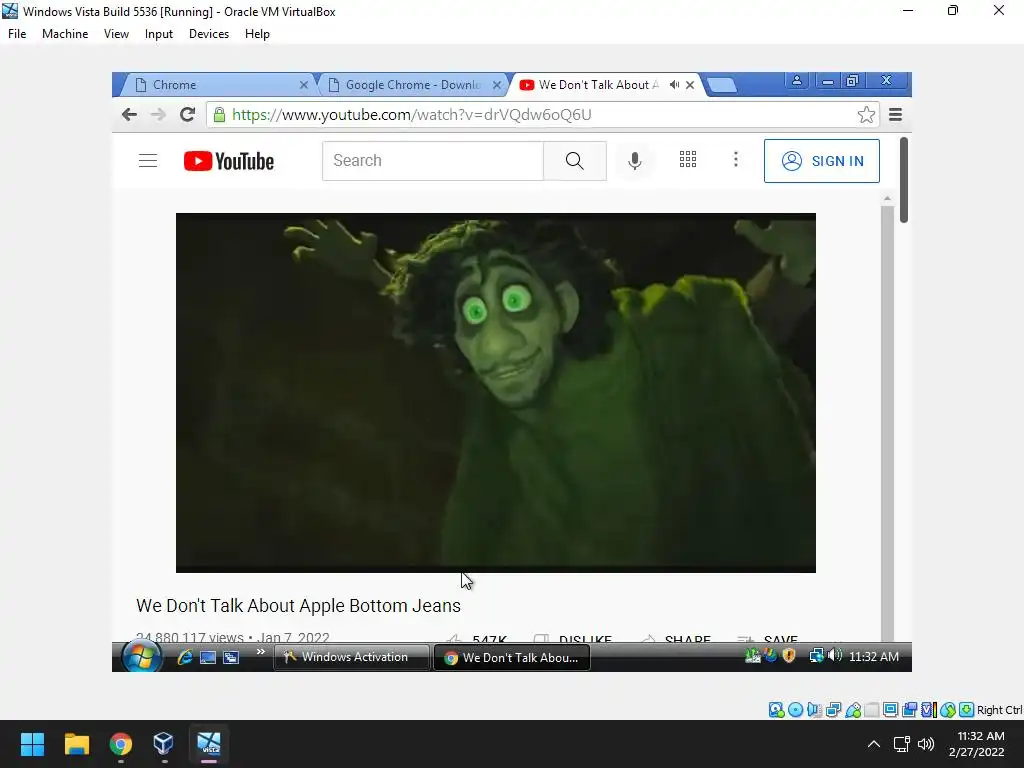Select the We Don't Talk About tab
This screenshot has width=1024, height=768.
coord(598,85)
